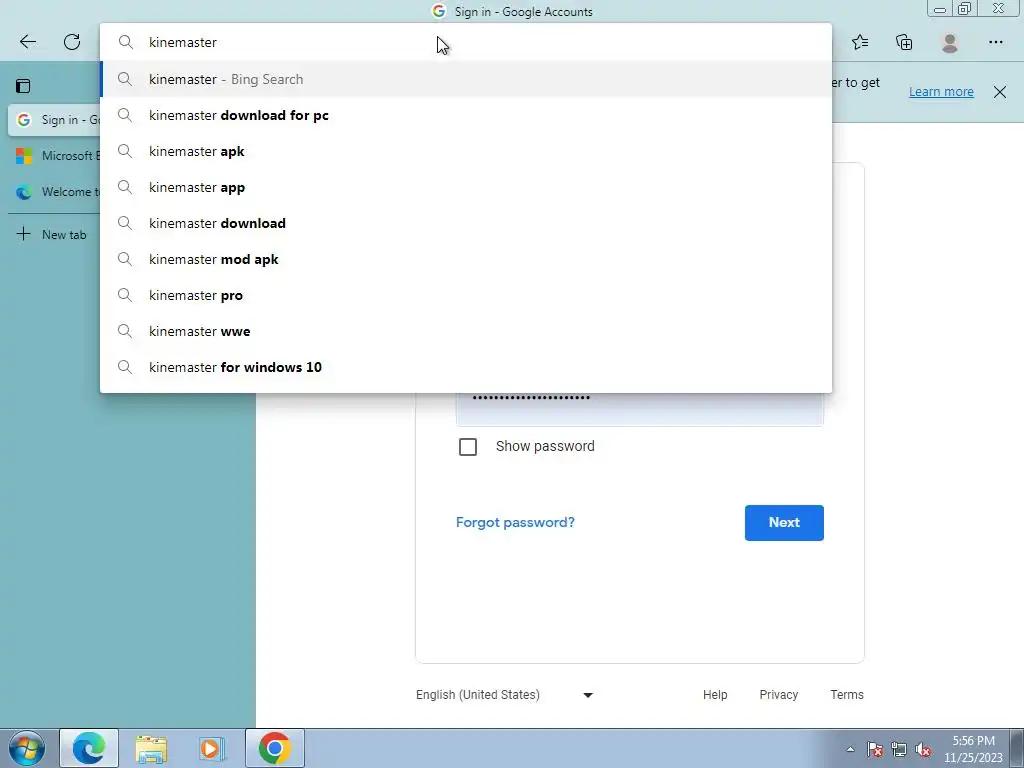
Task: Open a New tab
Action: coord(52,234)
